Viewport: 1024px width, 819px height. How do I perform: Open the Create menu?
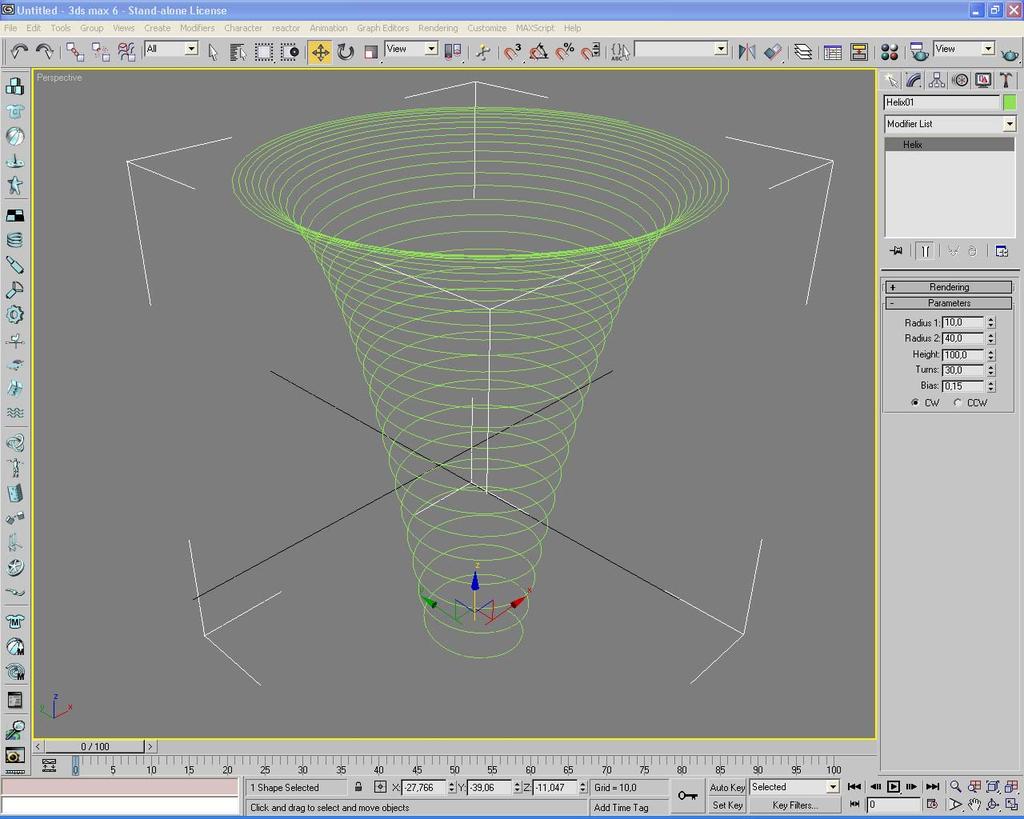pyautogui.click(x=157, y=28)
